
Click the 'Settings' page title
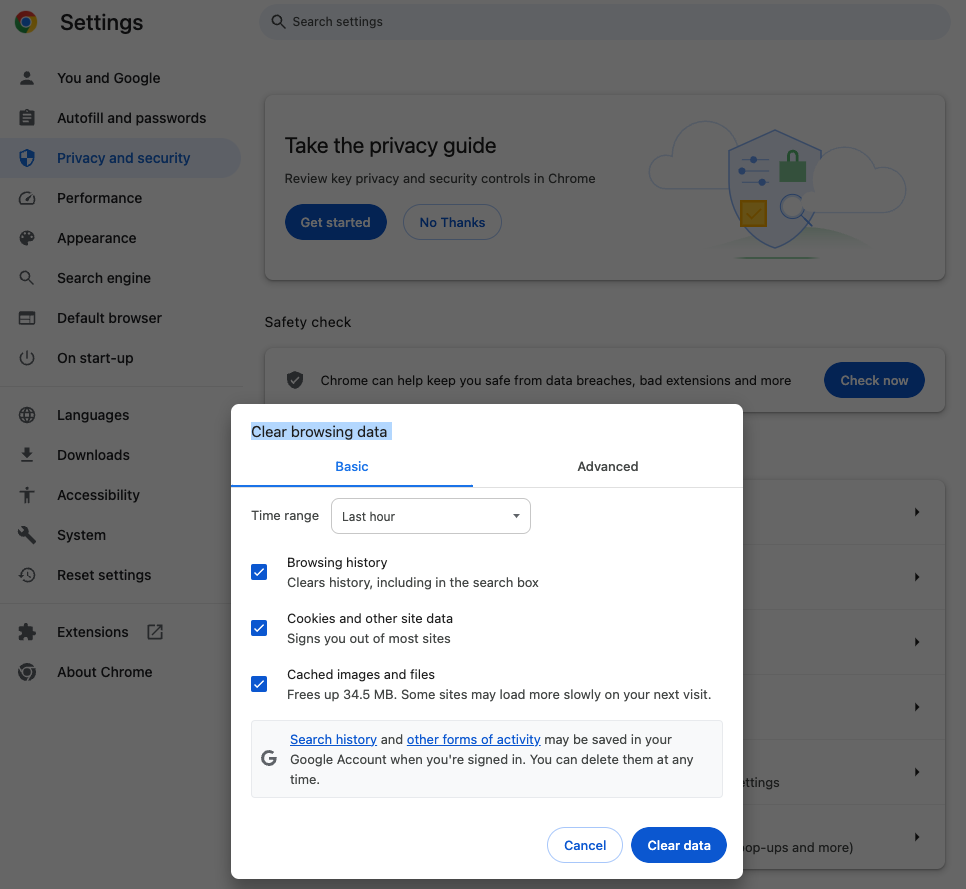pos(102,22)
